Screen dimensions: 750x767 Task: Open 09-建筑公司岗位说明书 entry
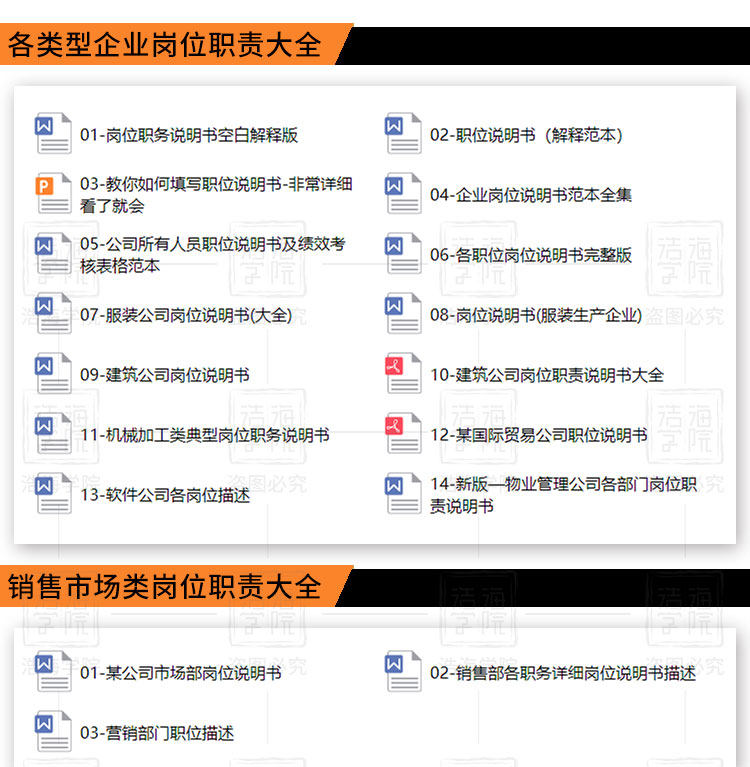tap(165, 375)
